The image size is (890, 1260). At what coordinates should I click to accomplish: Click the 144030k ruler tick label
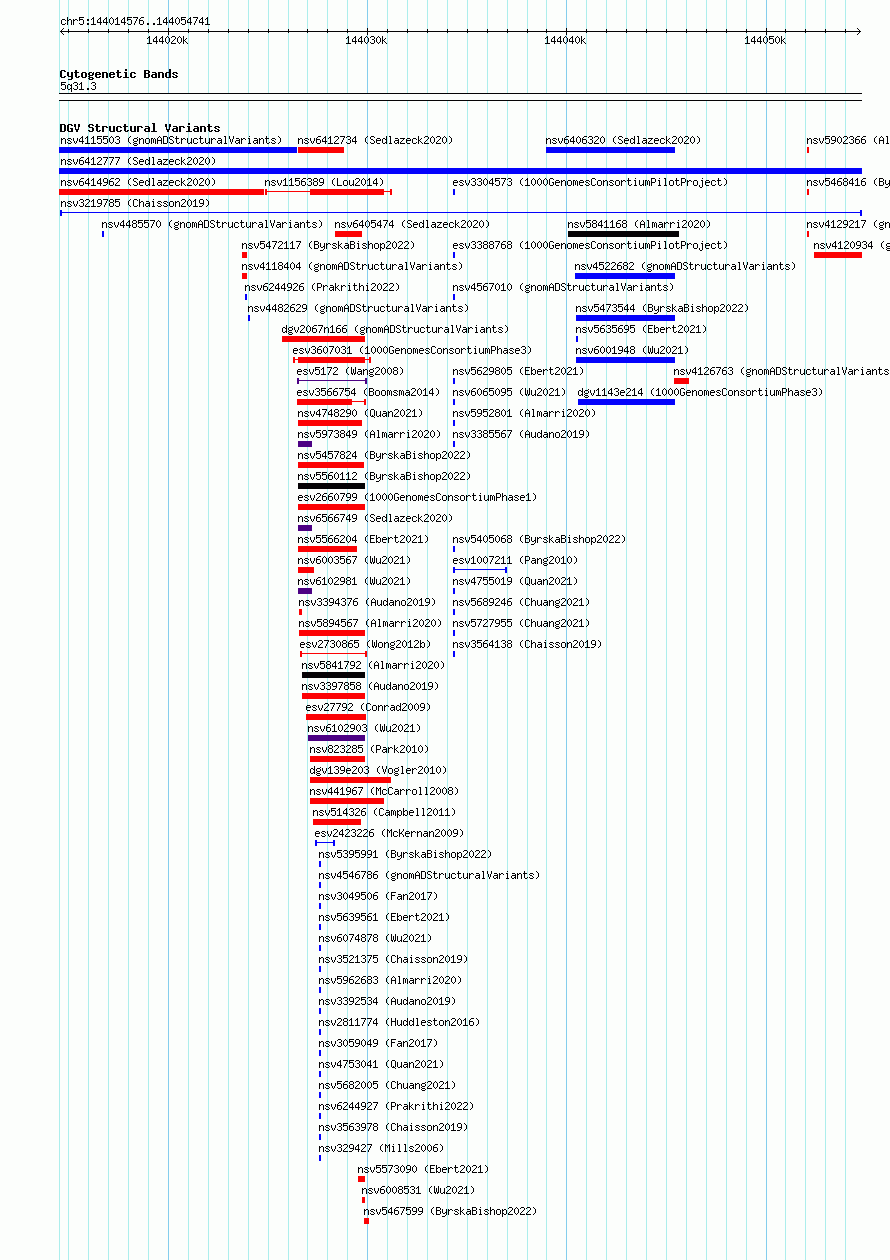366,40
